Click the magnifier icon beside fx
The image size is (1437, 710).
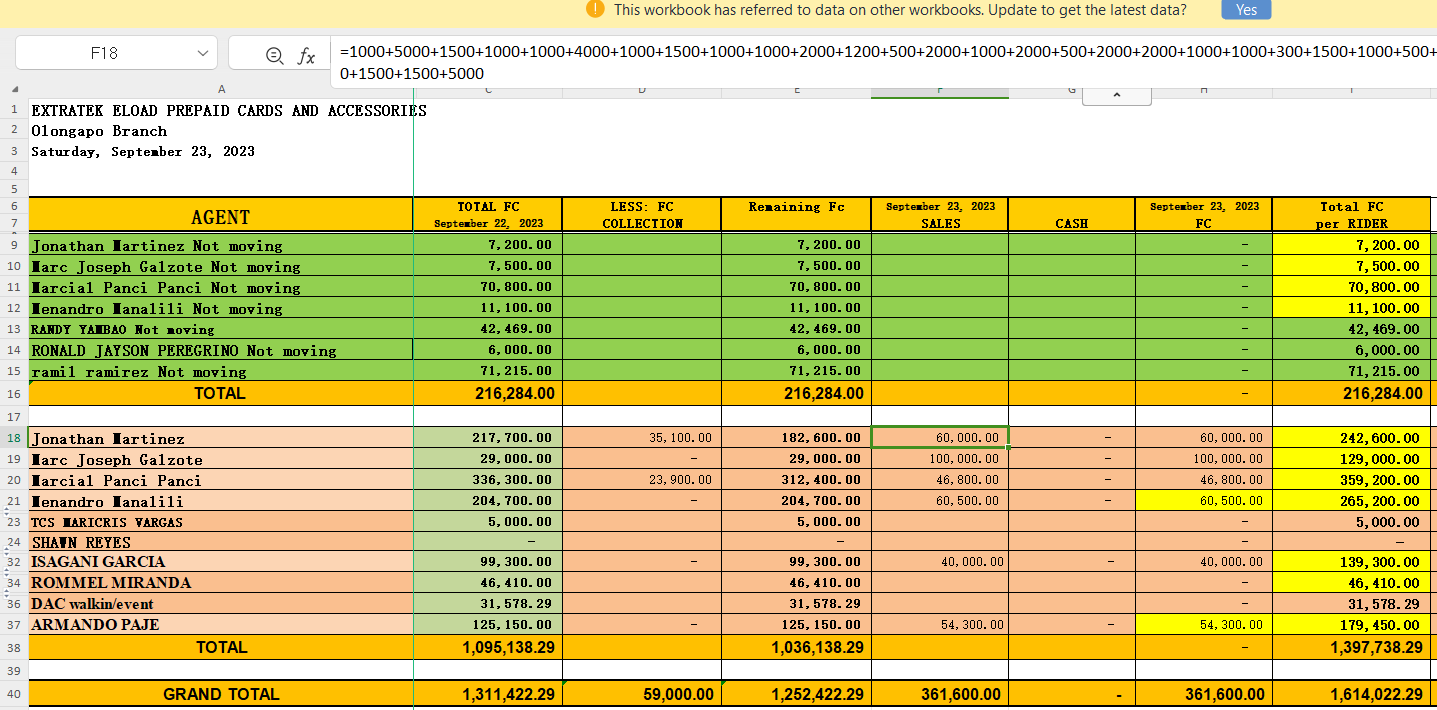click(x=274, y=55)
